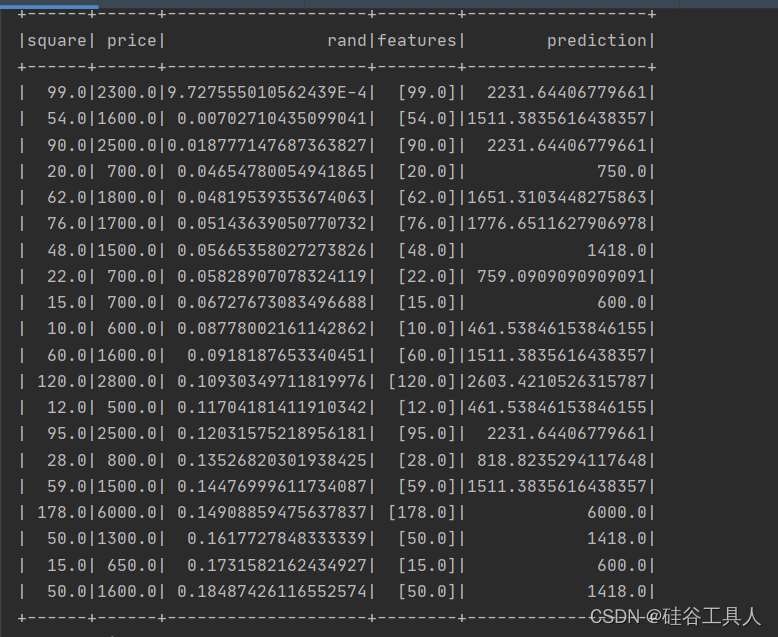The image size is (778, 637).
Task: Select the price value 600.0
Action: click(131, 328)
